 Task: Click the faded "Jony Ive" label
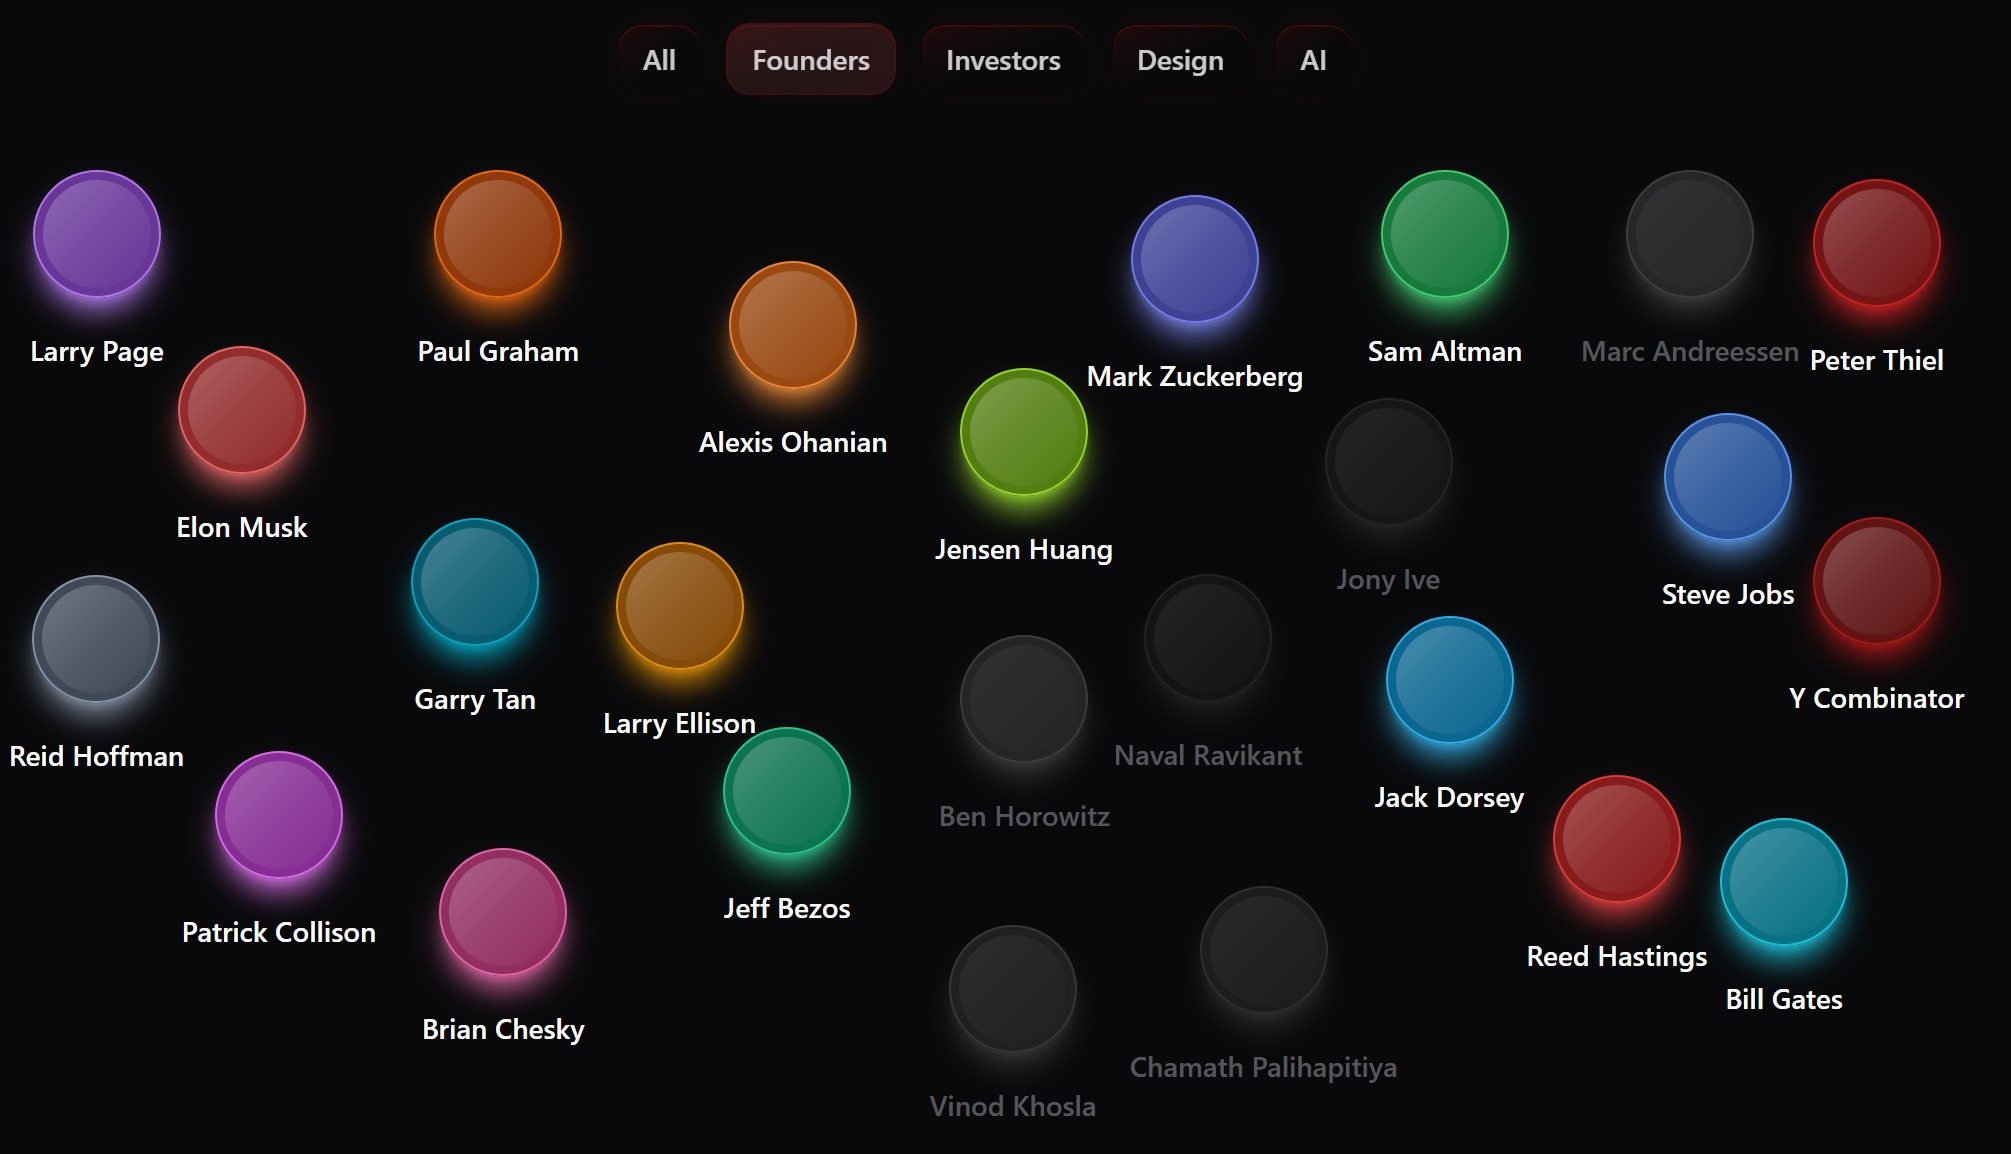1389,580
